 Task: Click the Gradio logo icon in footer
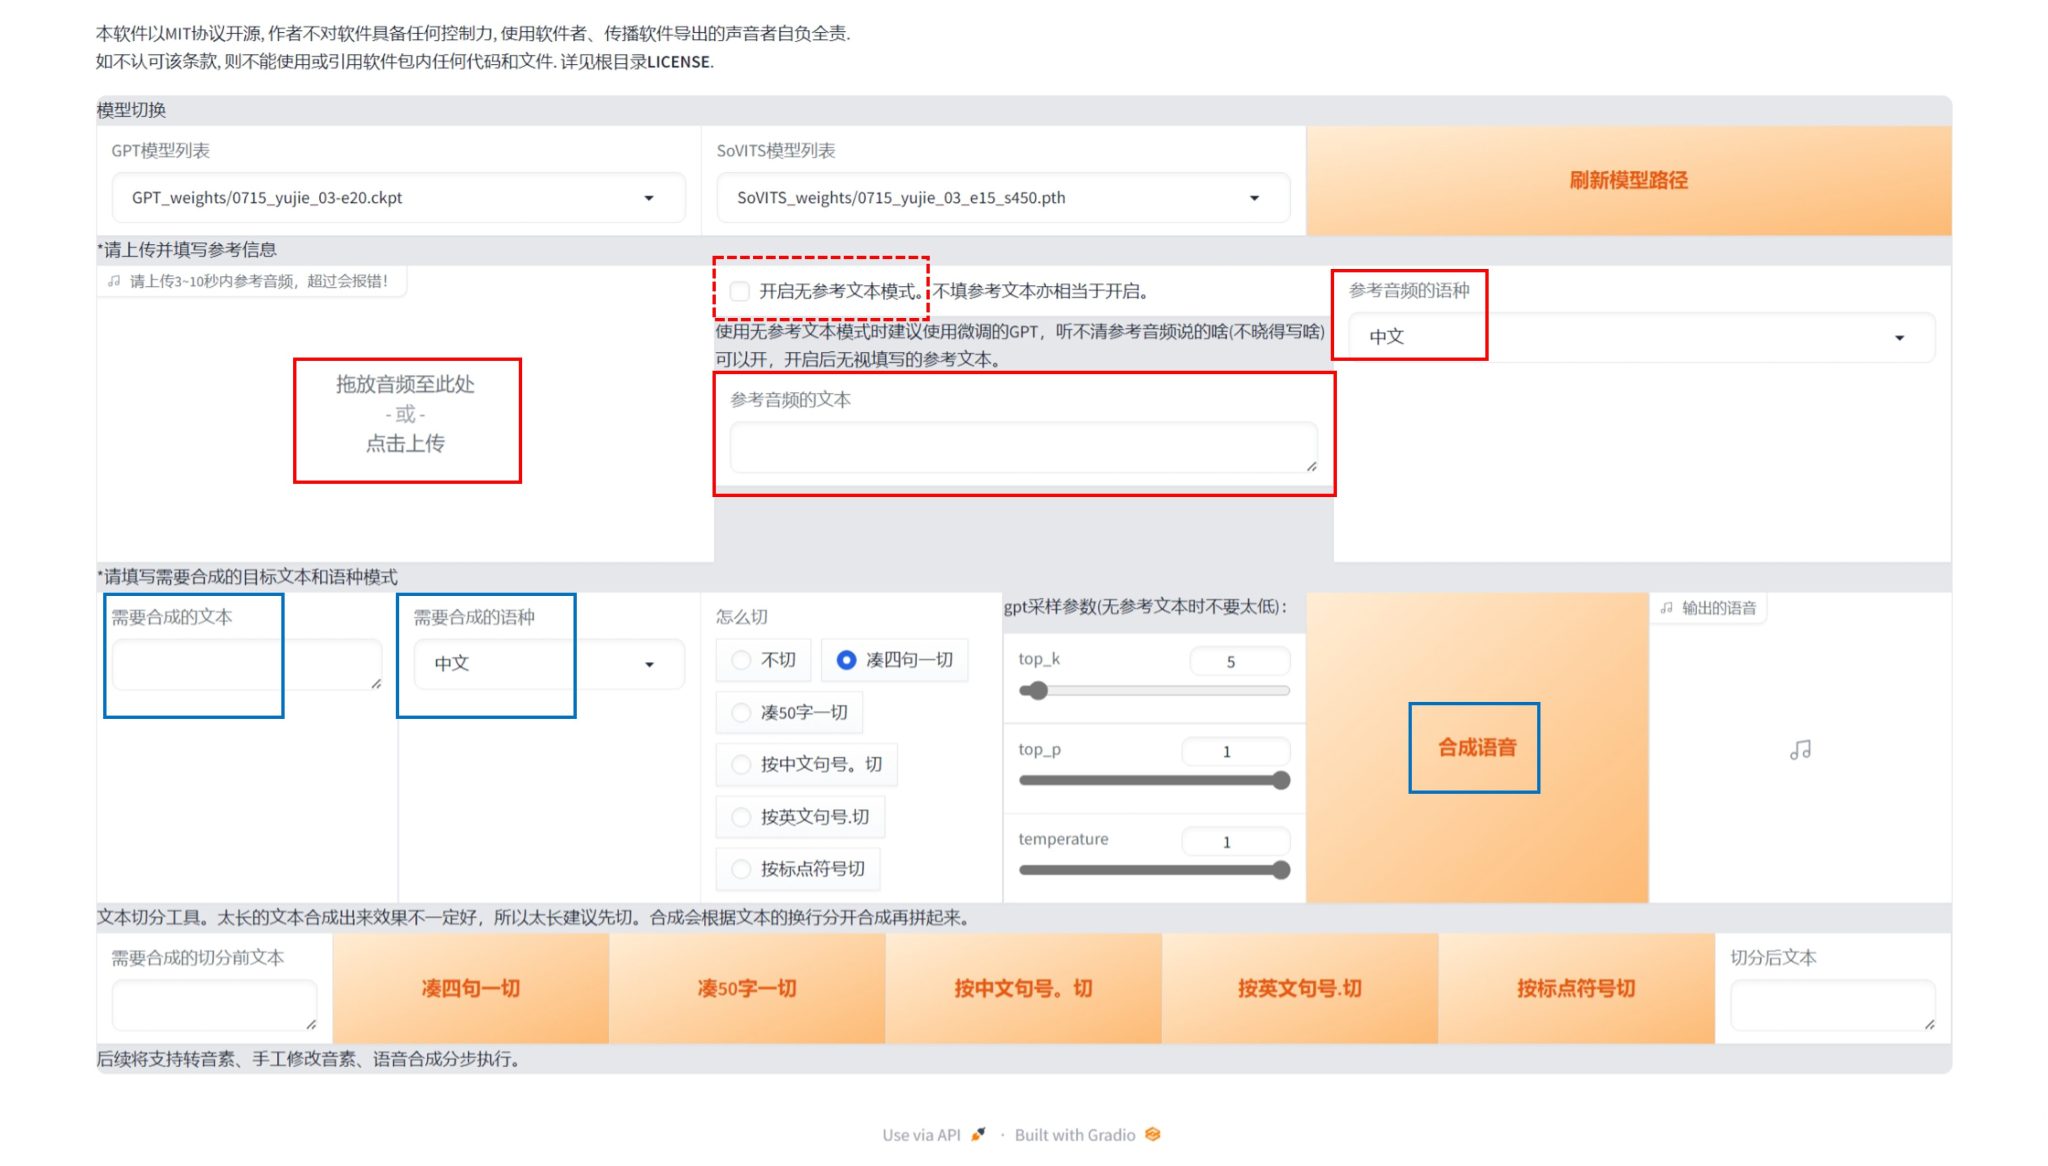click(1153, 1134)
